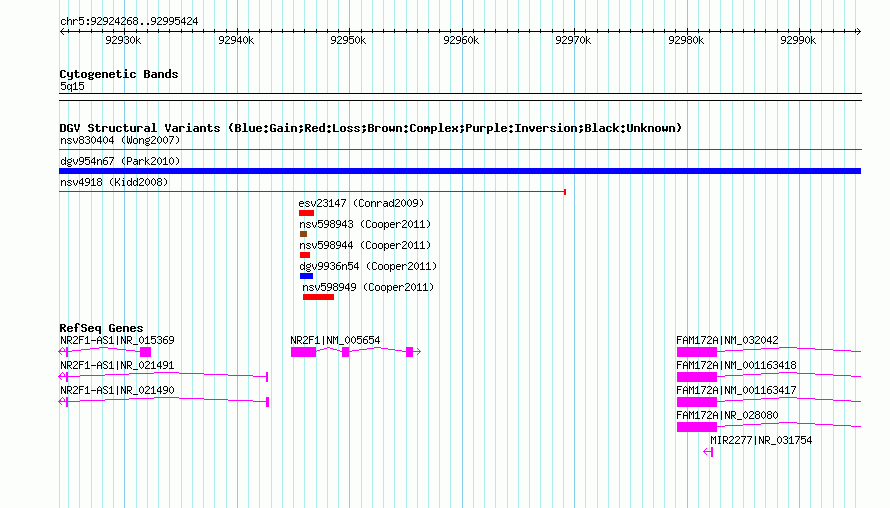Open the MIR2277|NR_031754 gene label
This screenshot has height=508, width=890.
click(x=761, y=440)
